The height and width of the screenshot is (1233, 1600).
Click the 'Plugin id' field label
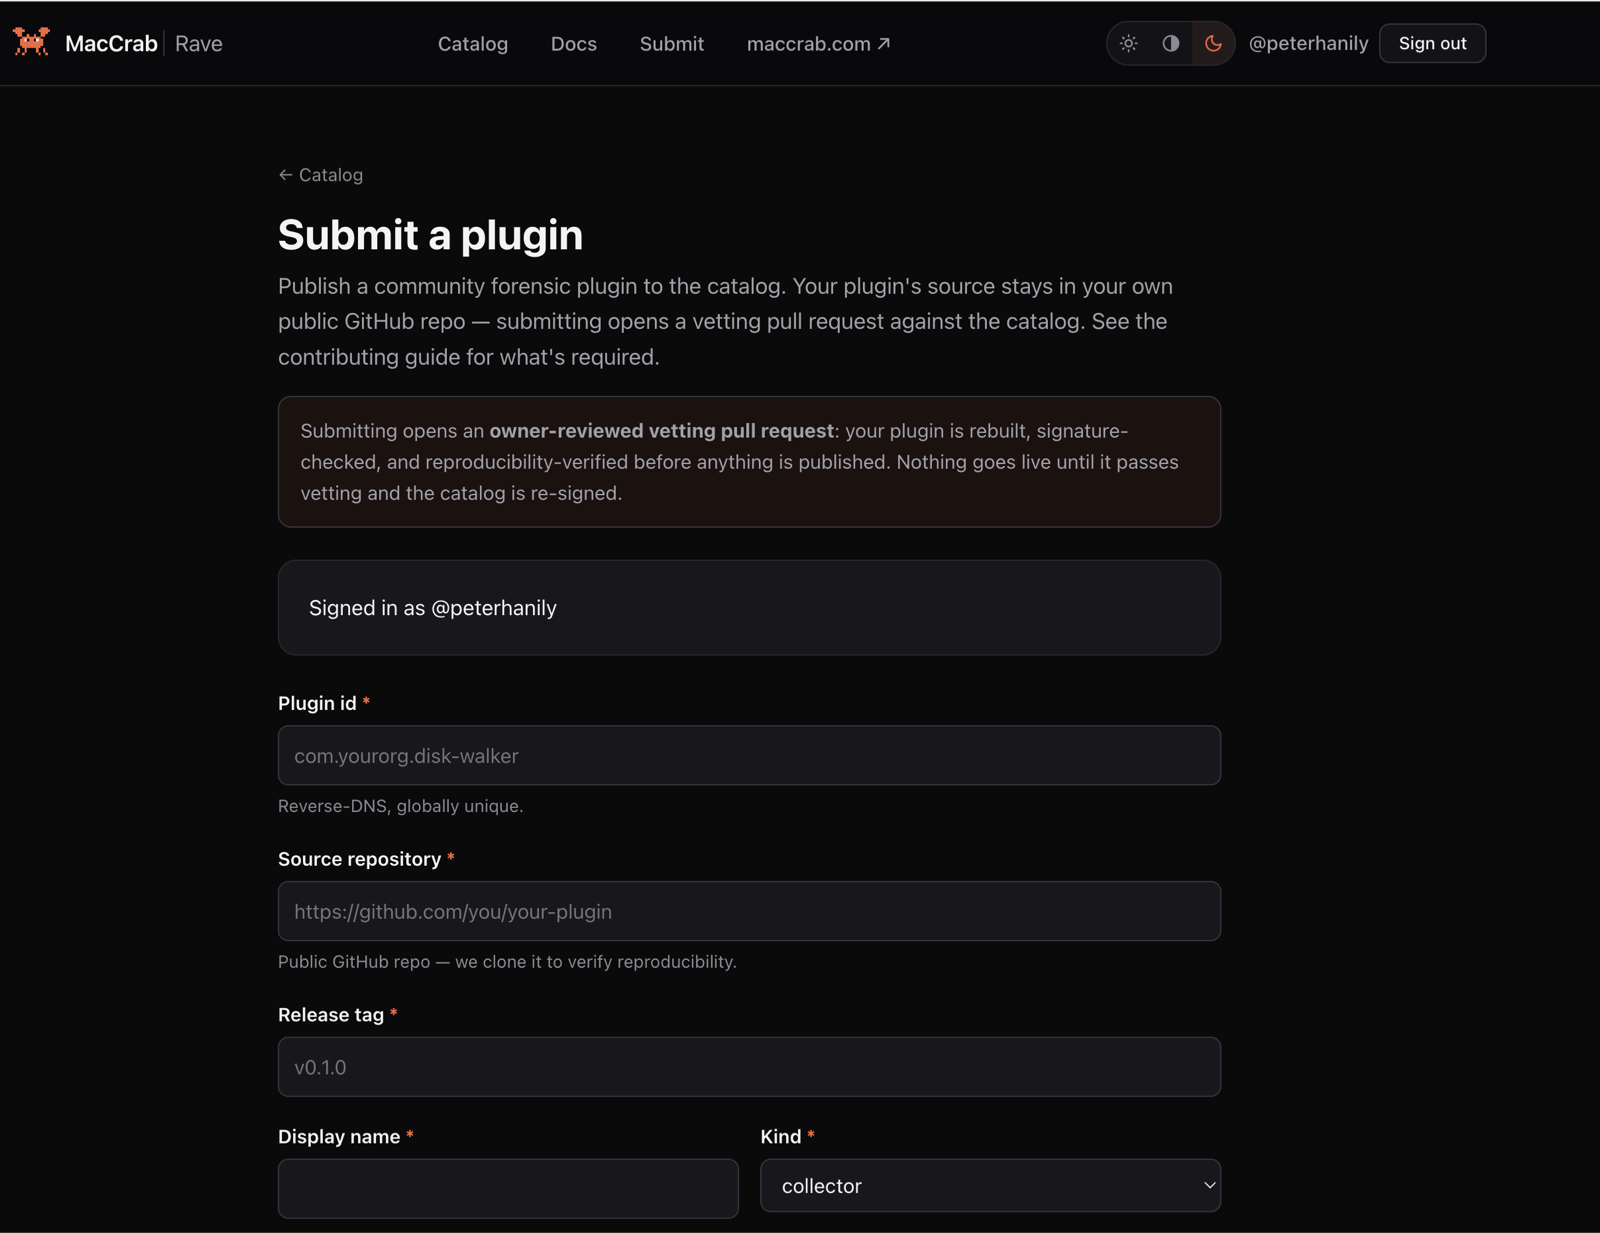(317, 703)
